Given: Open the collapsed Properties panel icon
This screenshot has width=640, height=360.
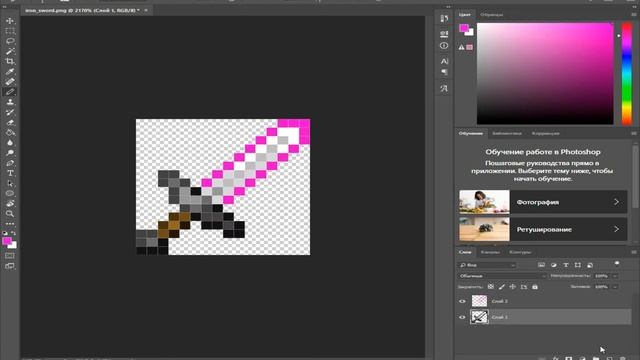Looking at the screenshot, I should [x=444, y=34].
